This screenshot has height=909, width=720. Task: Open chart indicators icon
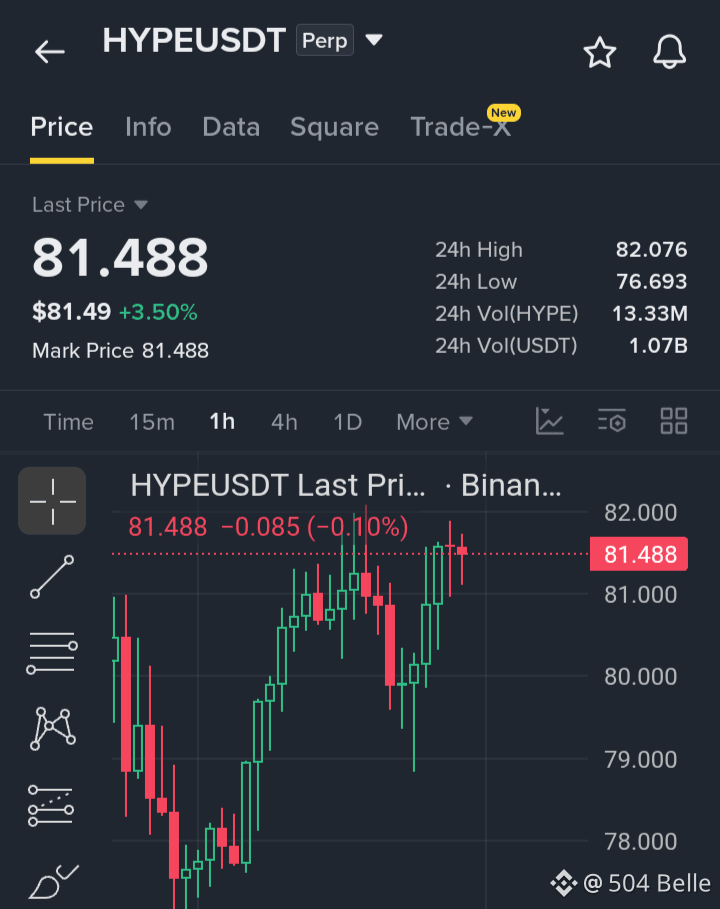[549, 421]
